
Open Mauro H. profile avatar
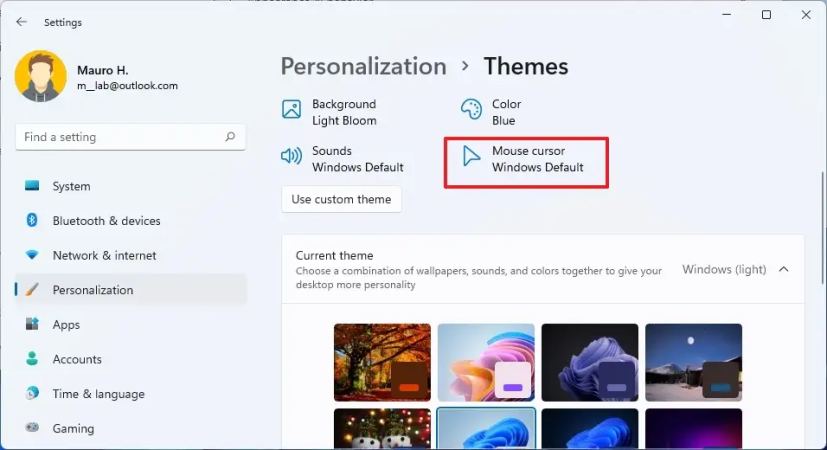[x=41, y=76]
